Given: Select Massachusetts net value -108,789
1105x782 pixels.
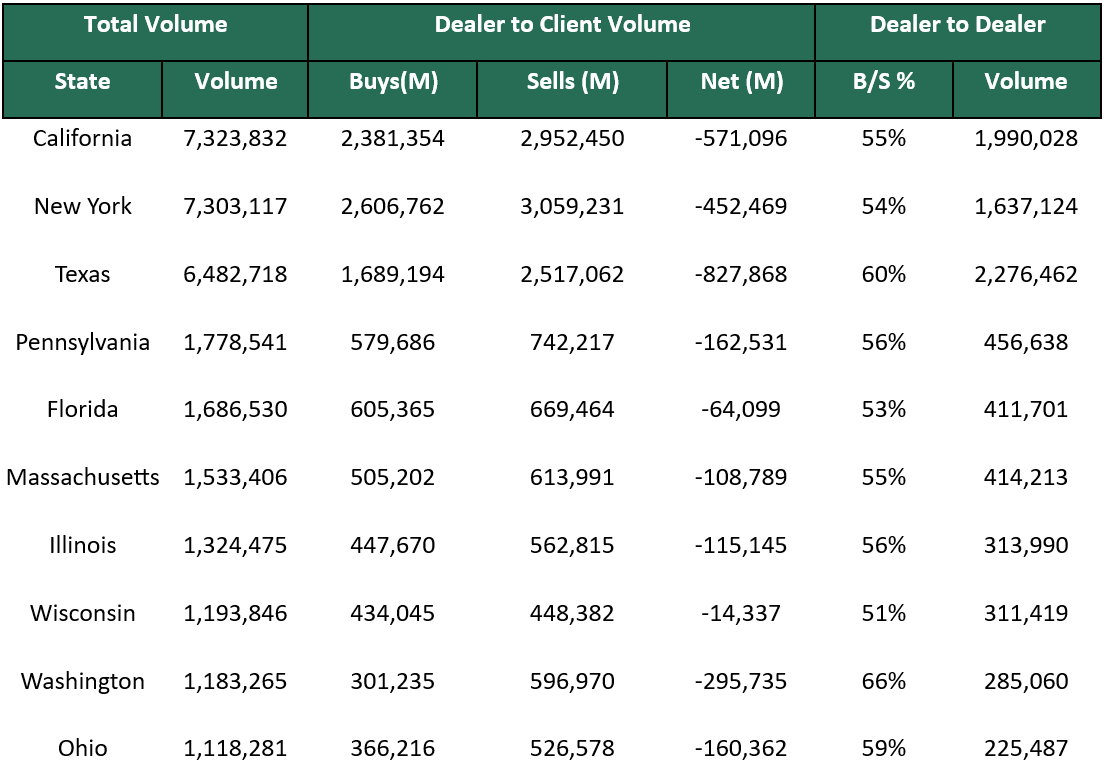Looking at the screenshot, I should pyautogui.click(x=741, y=478).
